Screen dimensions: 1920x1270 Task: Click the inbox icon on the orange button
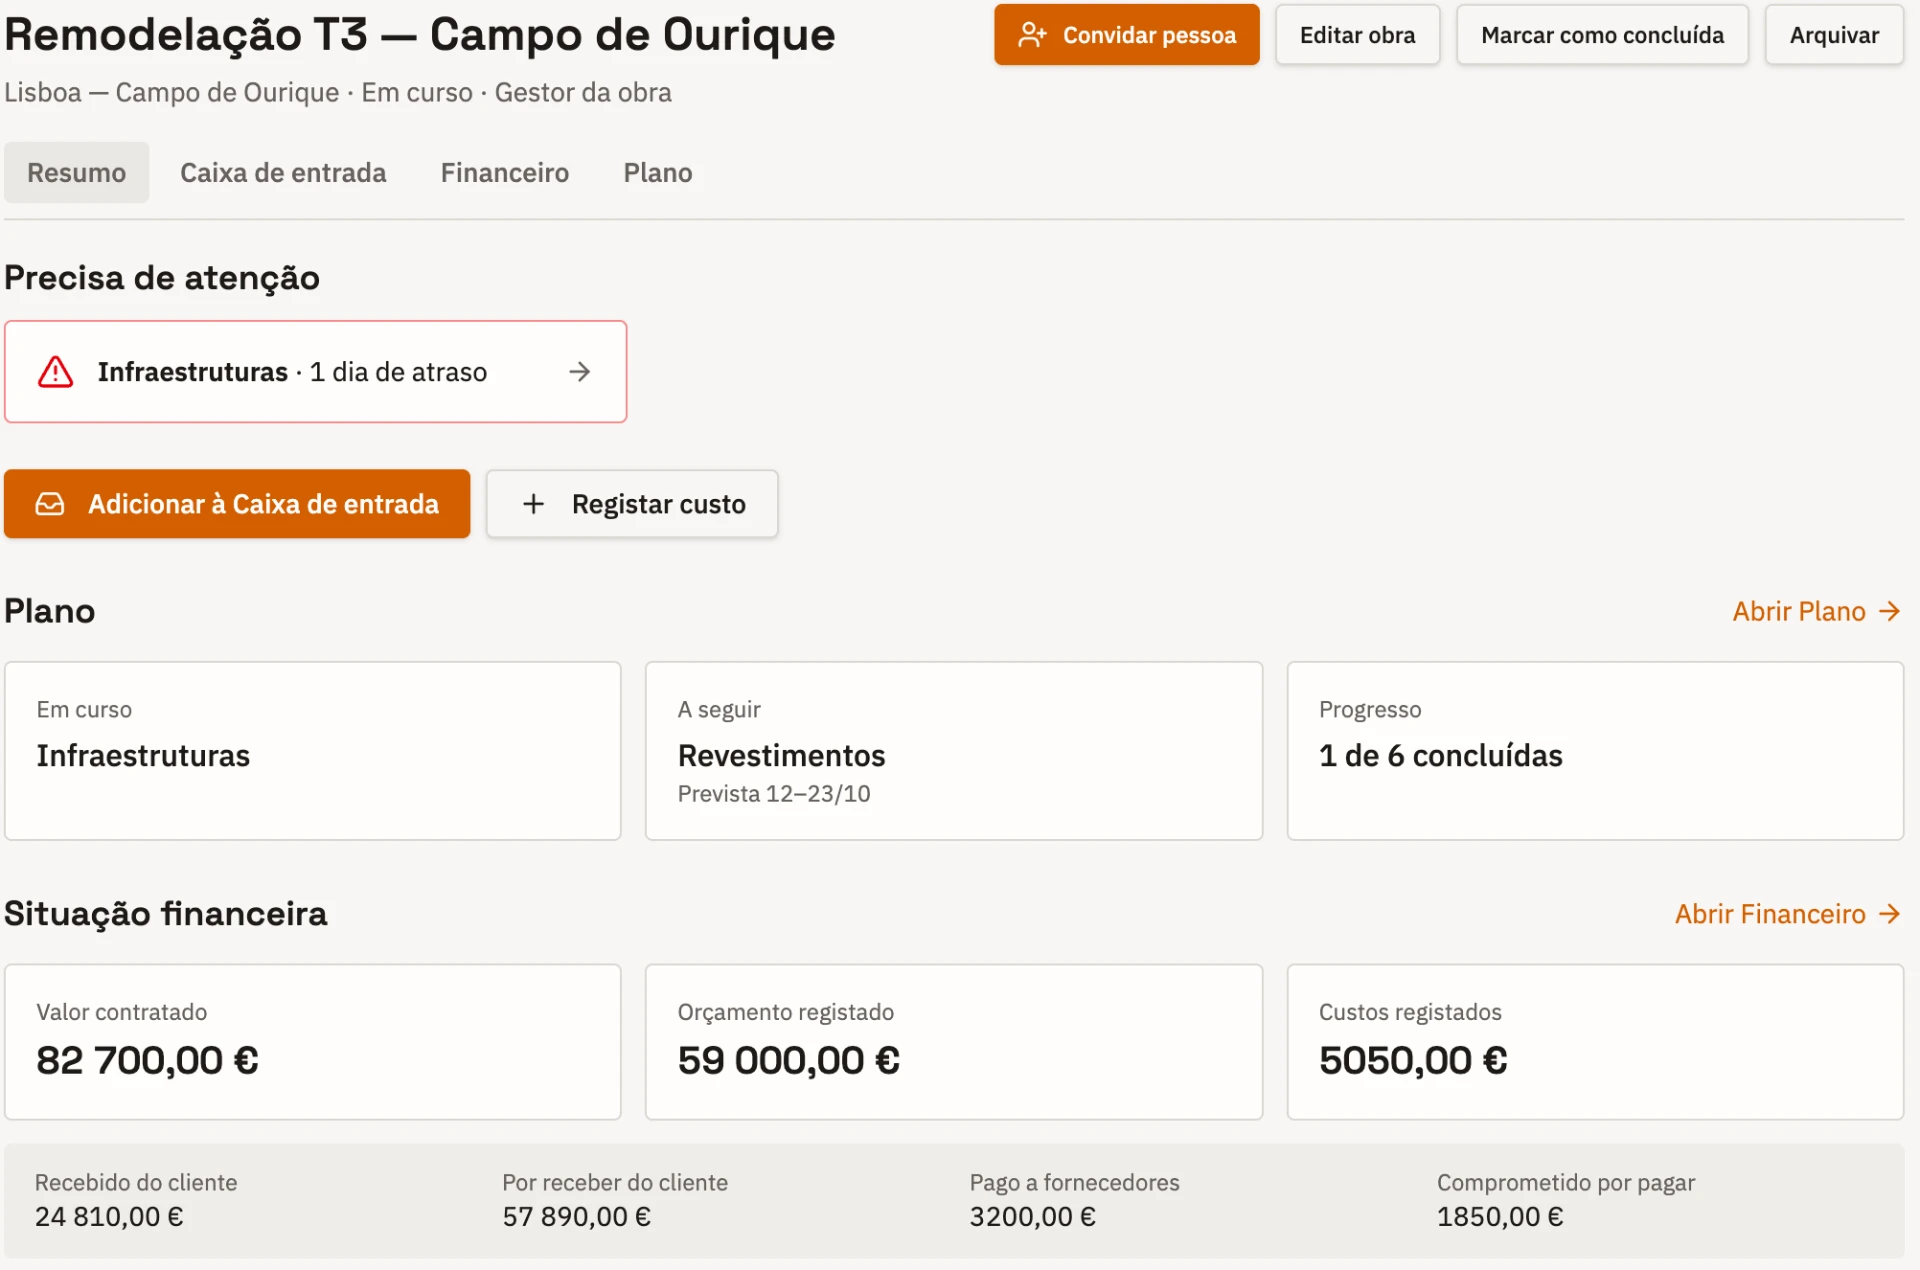[50, 504]
